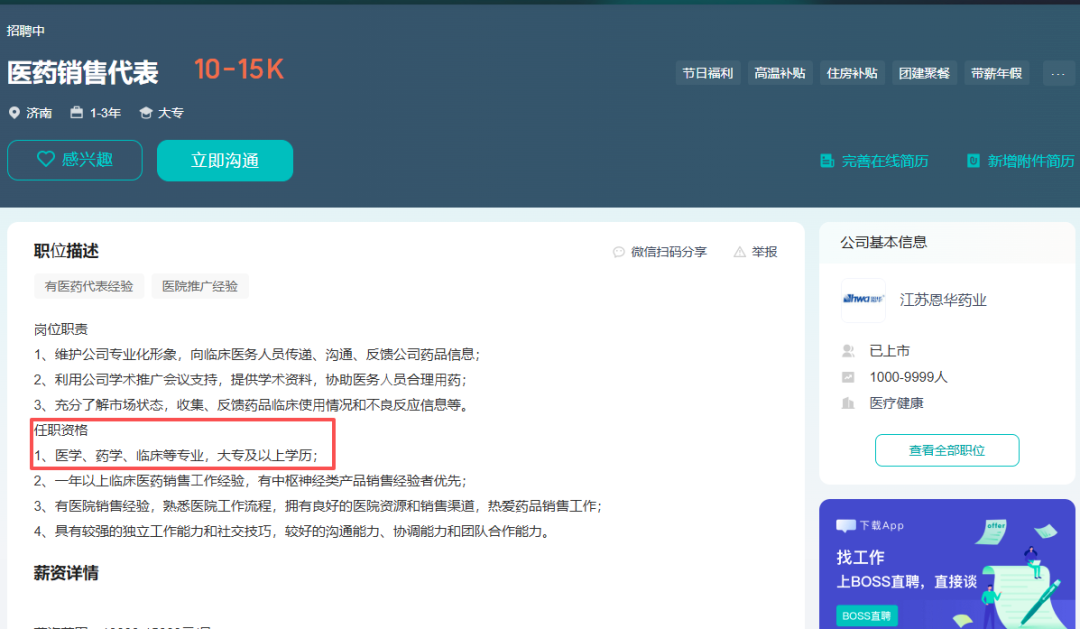Viewport: 1080px width, 629px height.
Task: Click the warning triangle icon beside 举报
Action: [740, 252]
